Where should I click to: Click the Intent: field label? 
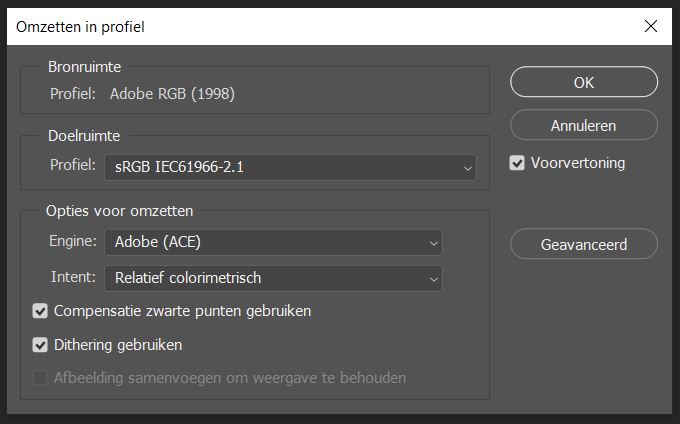point(73,277)
